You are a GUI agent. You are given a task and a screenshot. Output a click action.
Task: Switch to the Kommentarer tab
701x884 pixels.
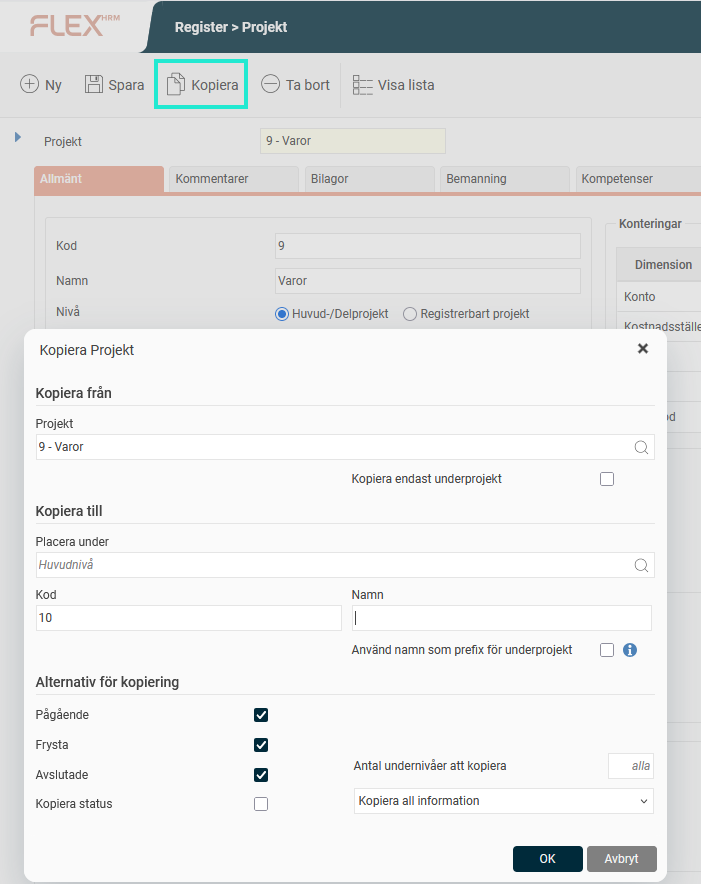pyautogui.click(x=233, y=179)
